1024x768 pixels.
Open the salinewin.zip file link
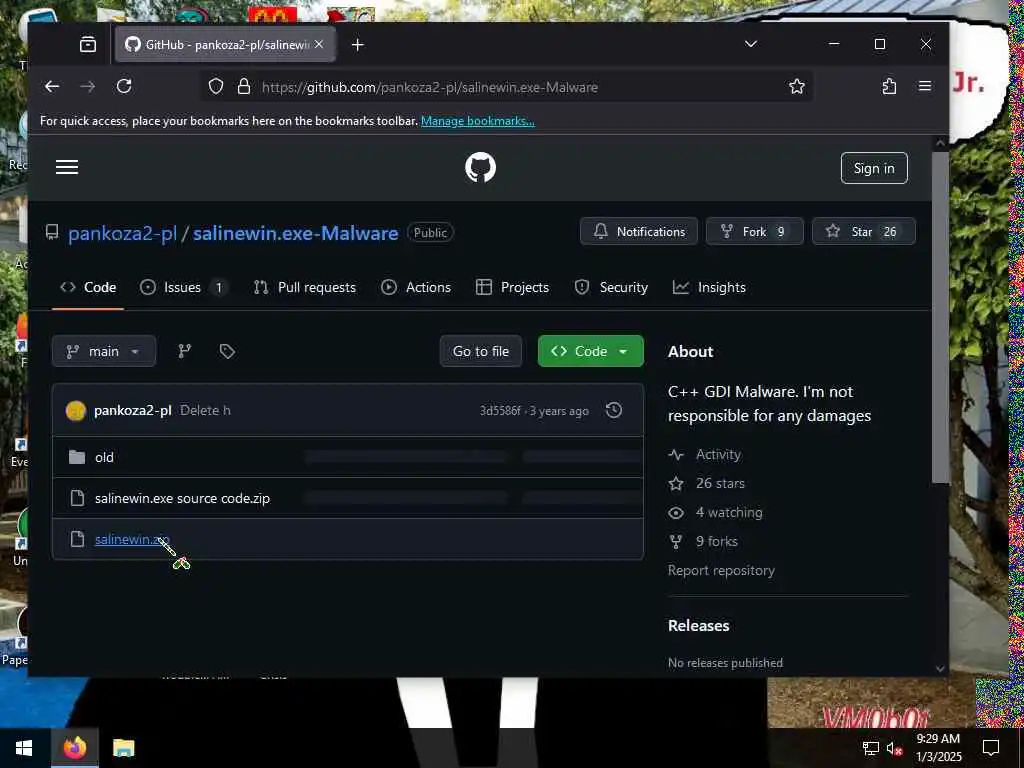pos(132,539)
